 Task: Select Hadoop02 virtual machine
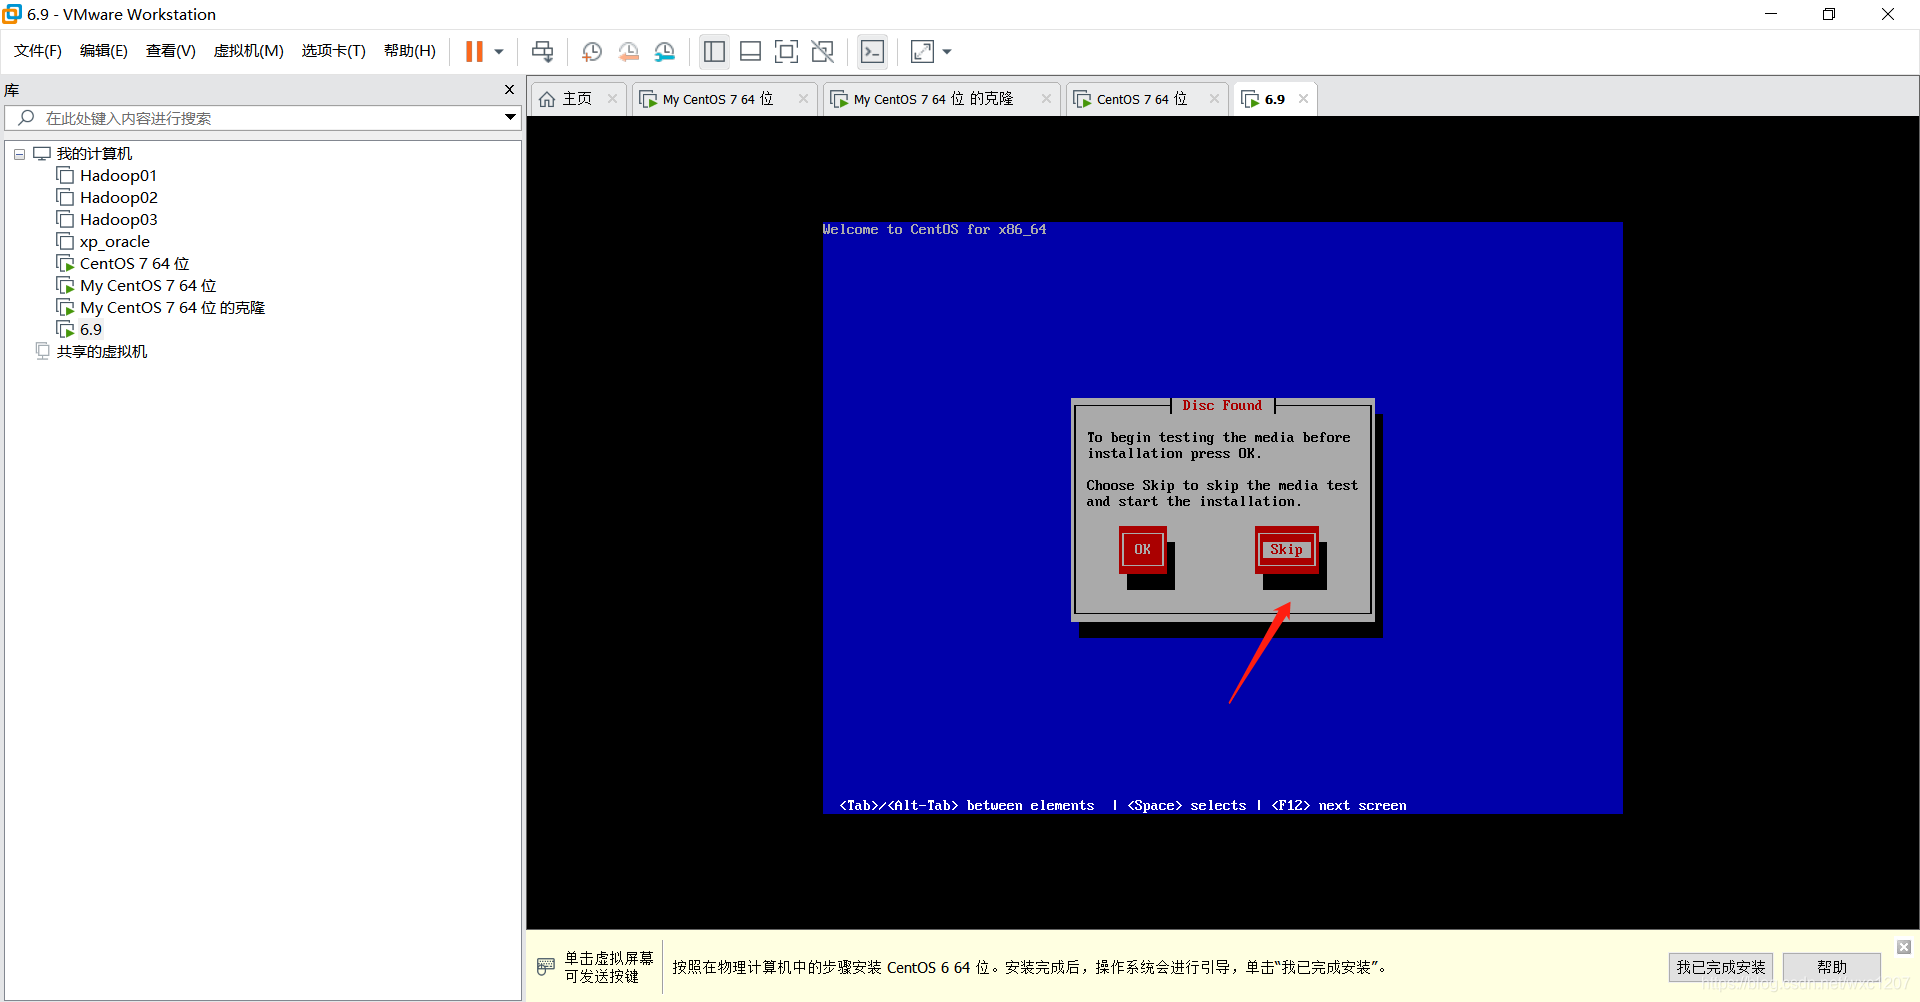pyautogui.click(x=119, y=198)
